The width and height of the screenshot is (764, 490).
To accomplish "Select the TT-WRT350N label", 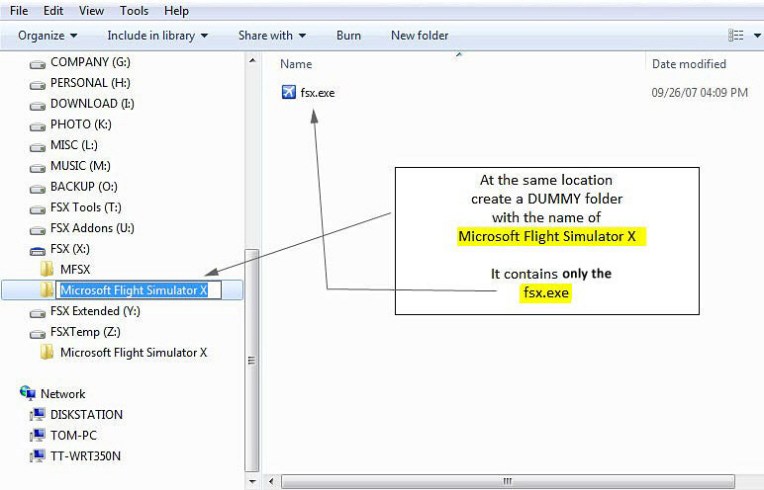I will pos(85,456).
